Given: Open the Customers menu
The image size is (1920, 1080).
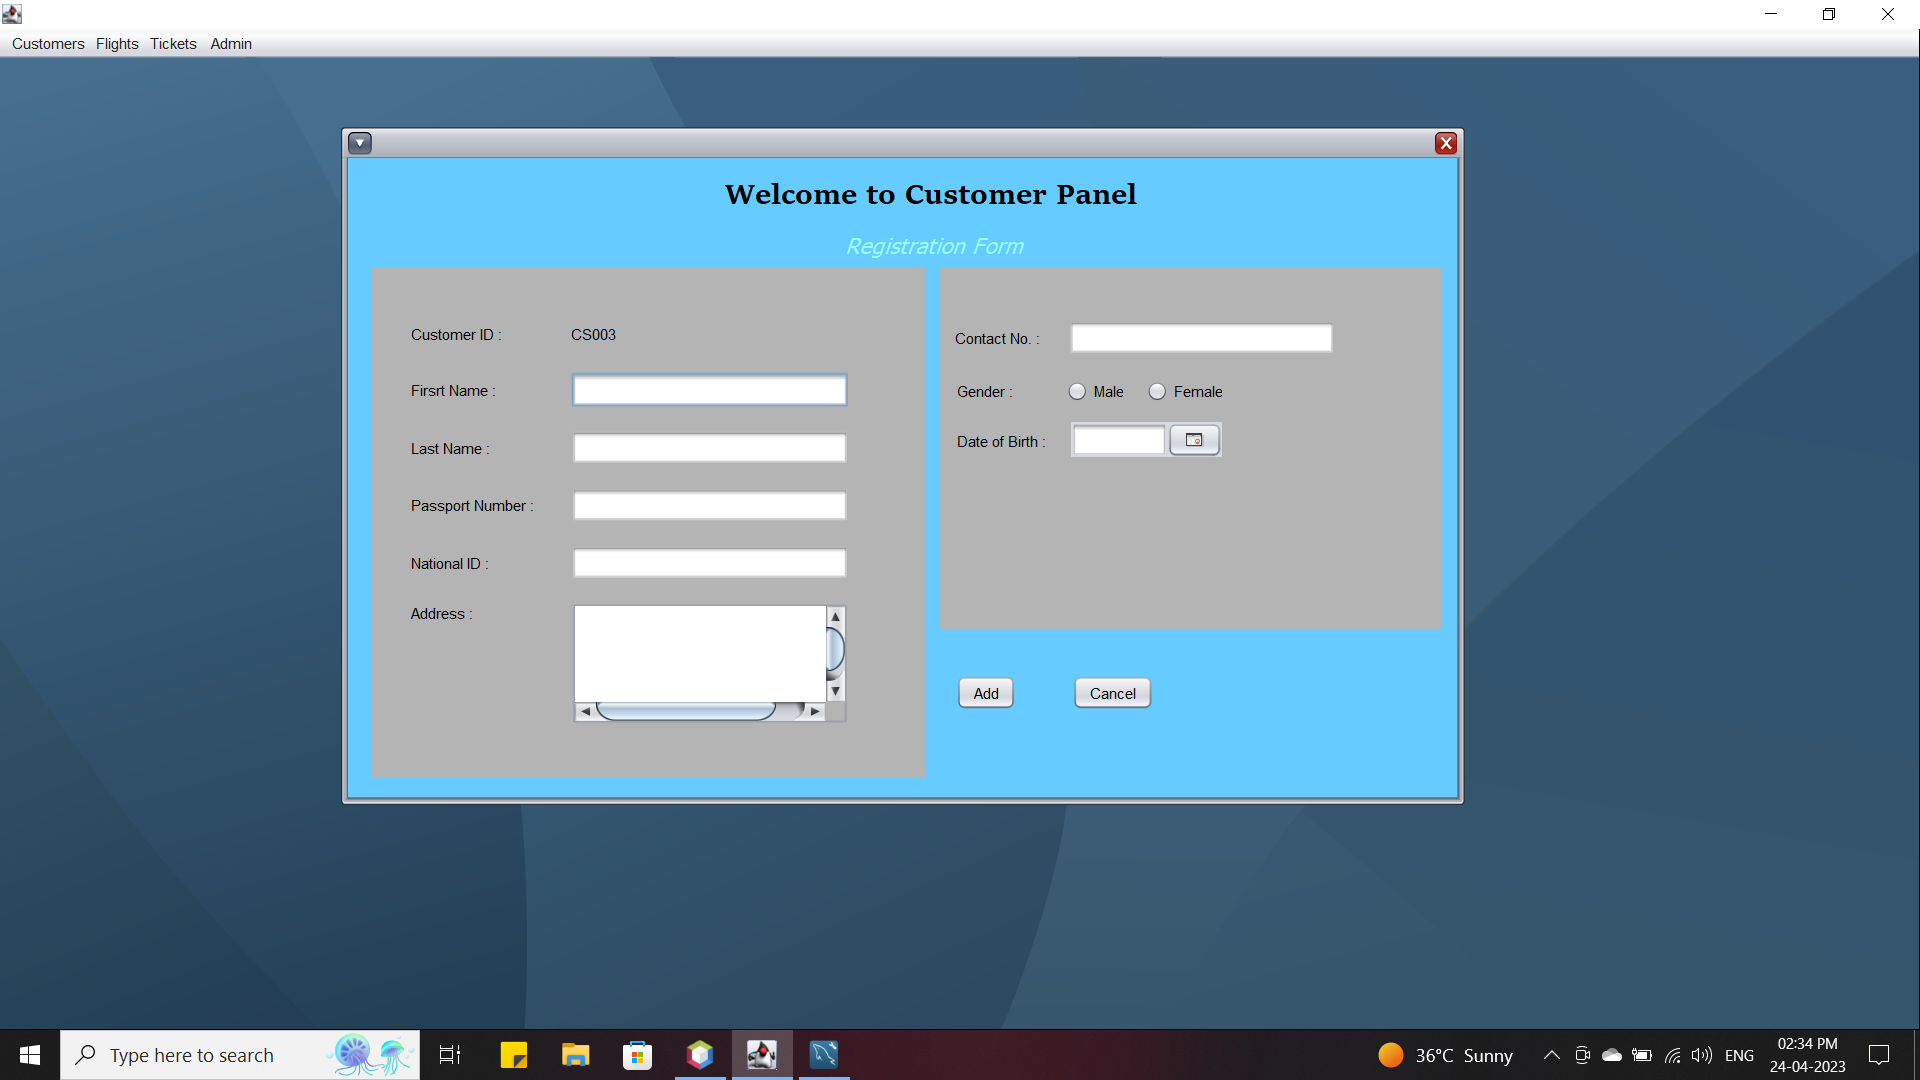Looking at the screenshot, I should click(x=48, y=44).
